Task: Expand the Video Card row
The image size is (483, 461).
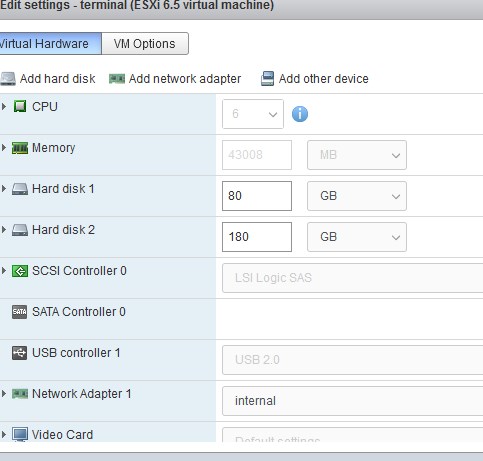Action: 4,435
